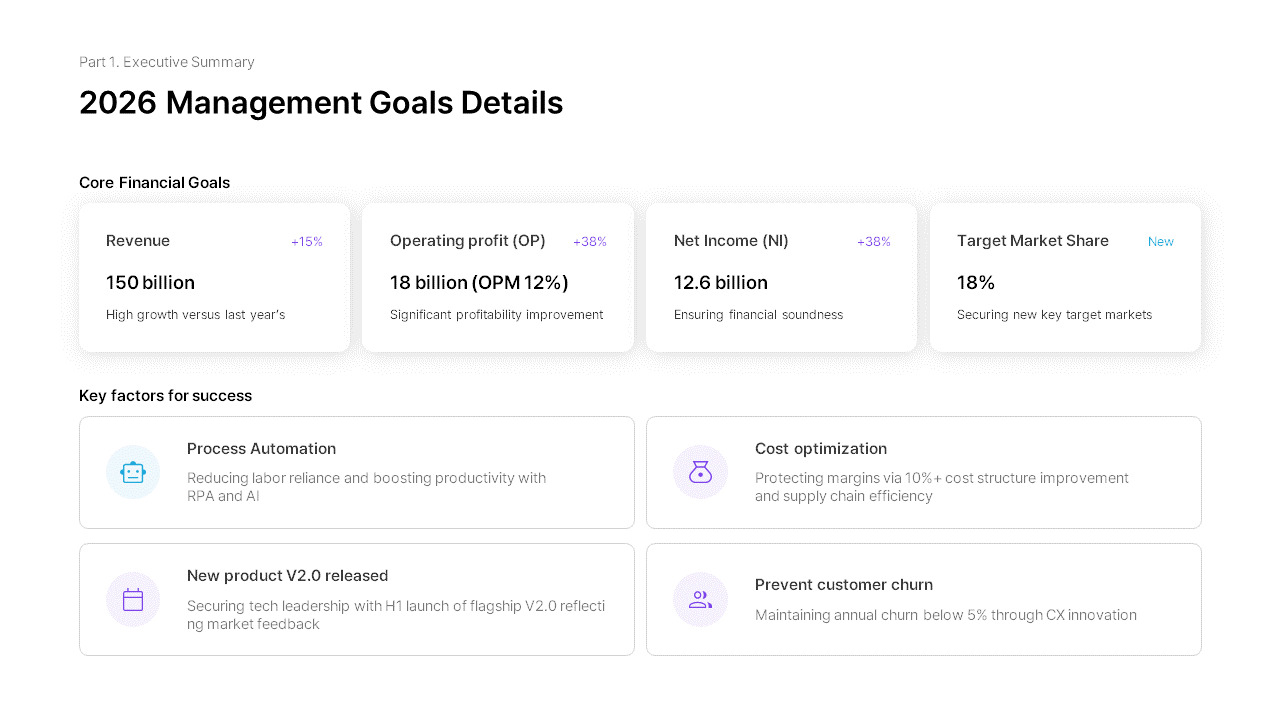Click the Prevent customer churn title

point(843,585)
